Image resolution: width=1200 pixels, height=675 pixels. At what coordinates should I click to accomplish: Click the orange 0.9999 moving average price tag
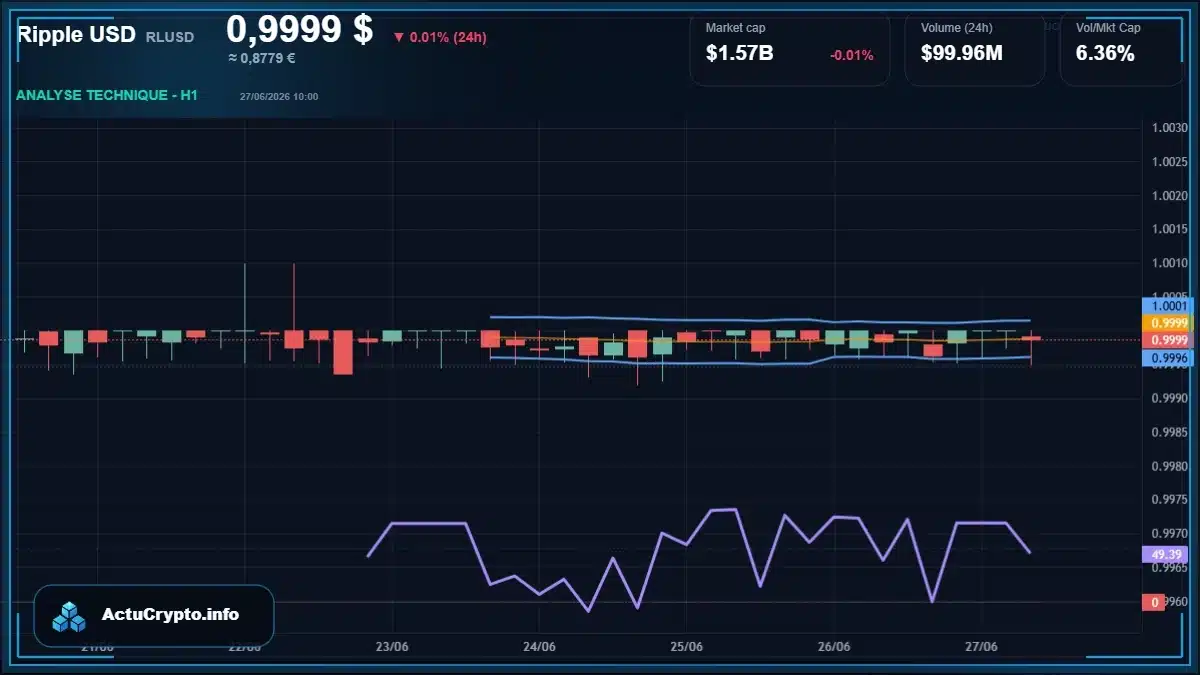[1169, 323]
